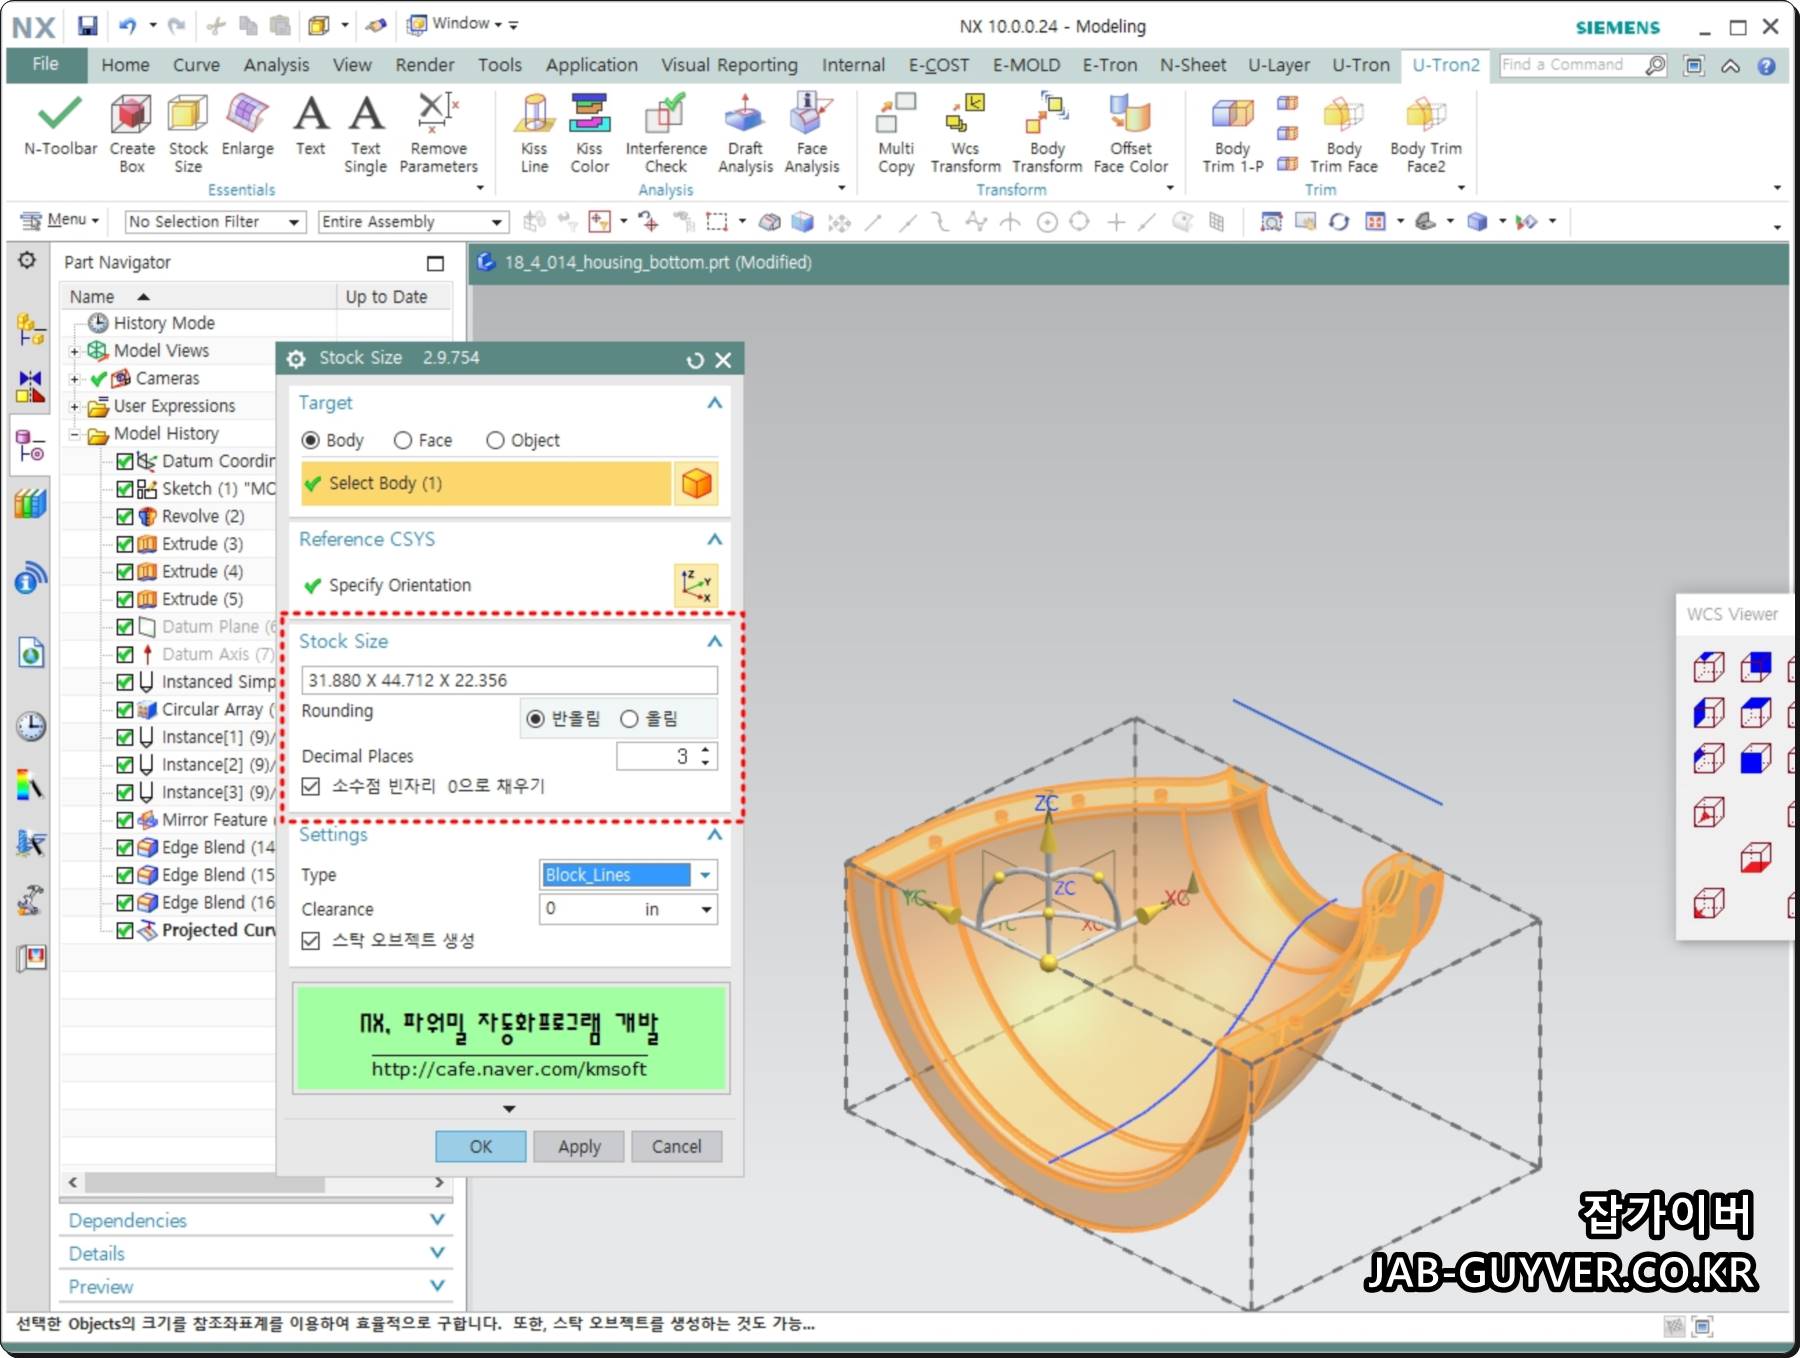Open the Clearance units dropdown
This screenshot has height=1358, width=1800.
[x=706, y=909]
